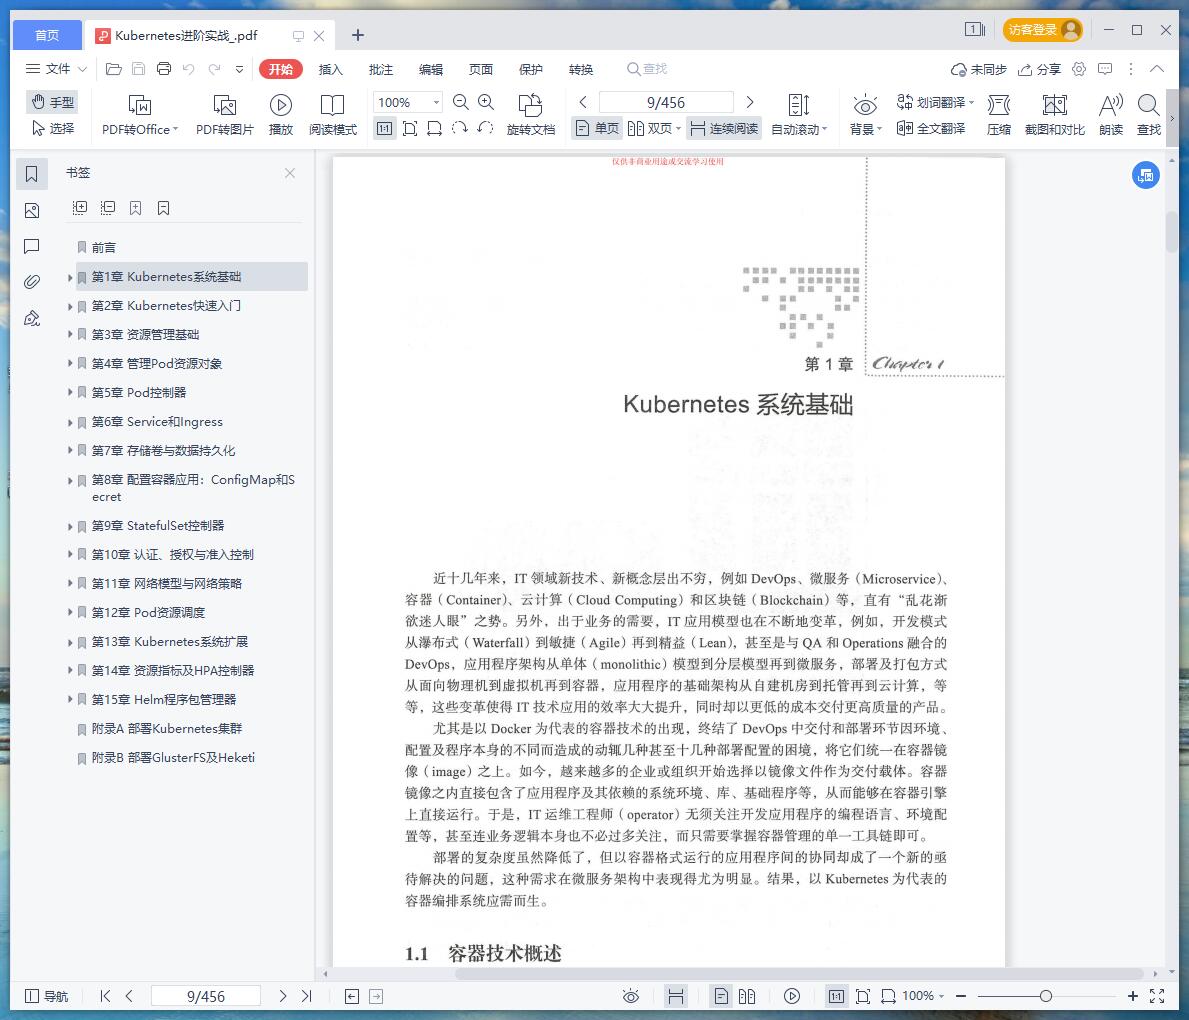Open file folder icon in quick toolbar
The height and width of the screenshot is (1020, 1189).
click(x=114, y=69)
